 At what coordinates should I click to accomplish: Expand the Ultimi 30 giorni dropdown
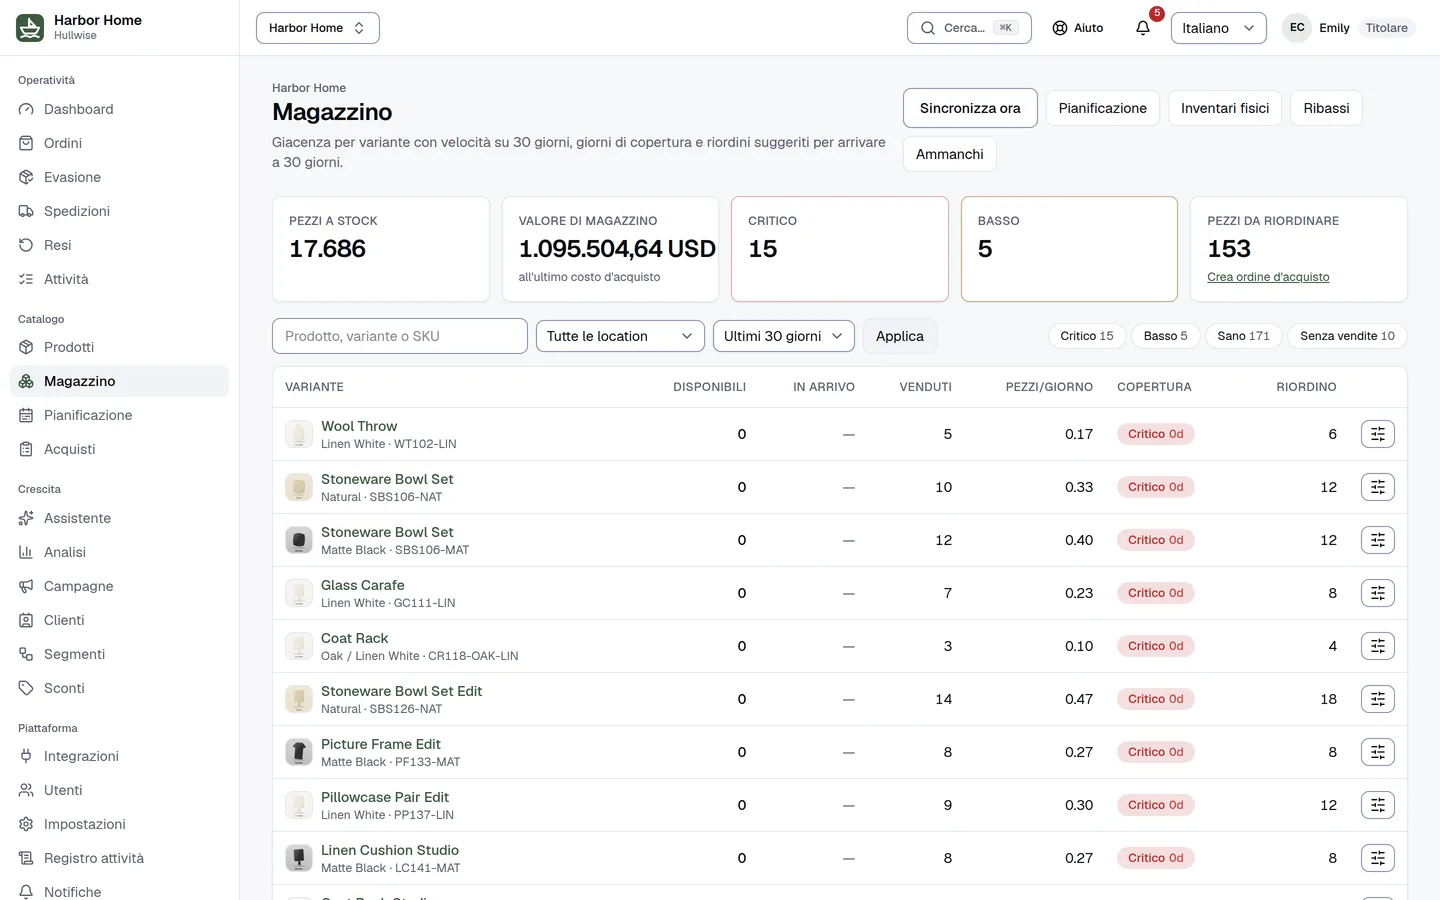[784, 336]
